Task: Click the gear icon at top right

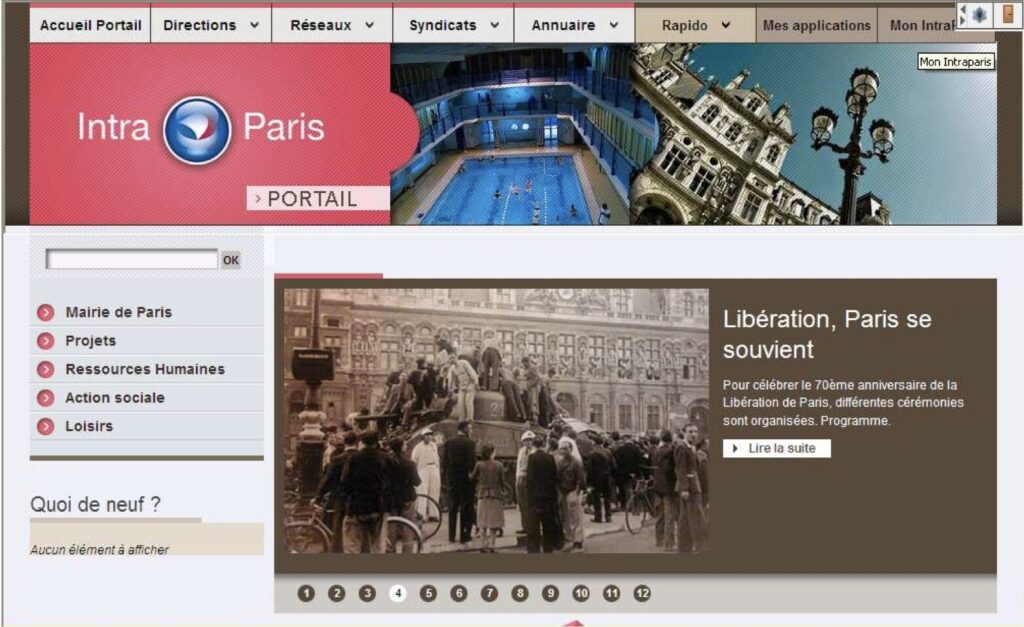Action: pyautogui.click(x=978, y=14)
